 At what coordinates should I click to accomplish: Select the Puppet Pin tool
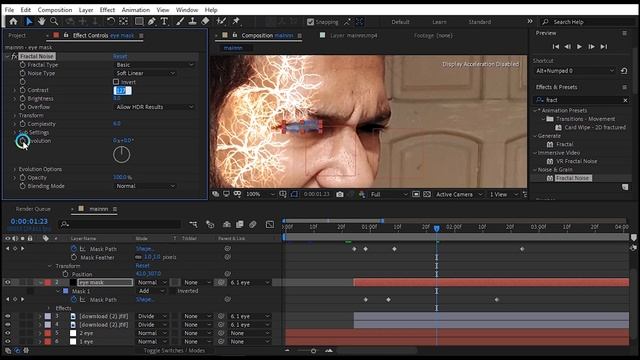click(236, 22)
